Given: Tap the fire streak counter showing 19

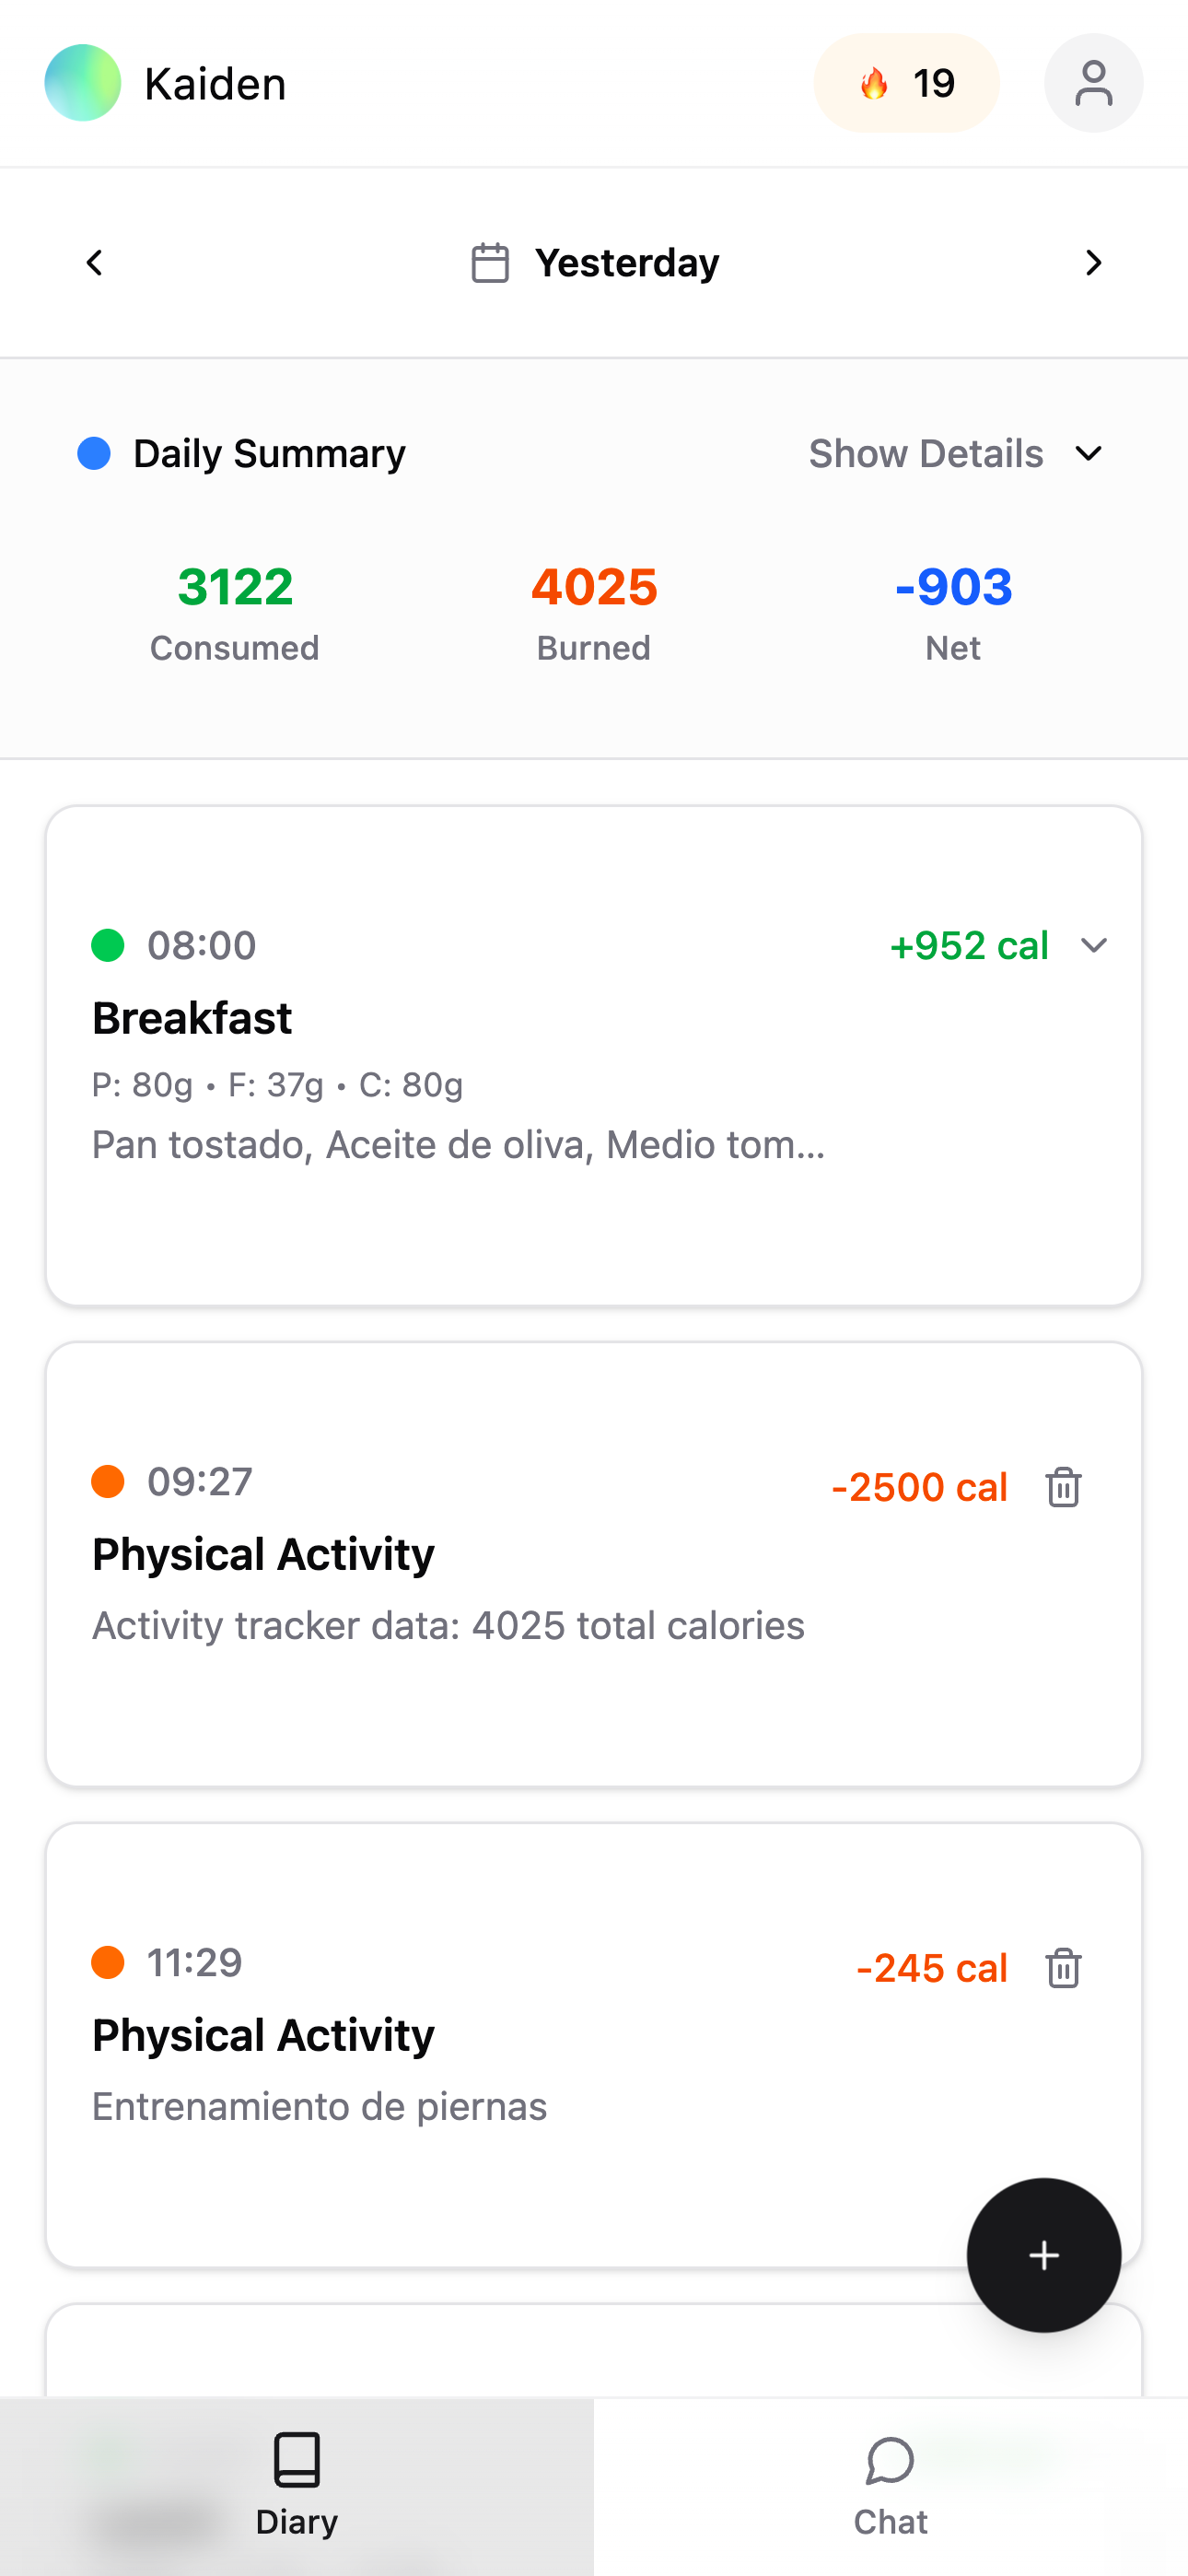Looking at the screenshot, I should (x=906, y=83).
